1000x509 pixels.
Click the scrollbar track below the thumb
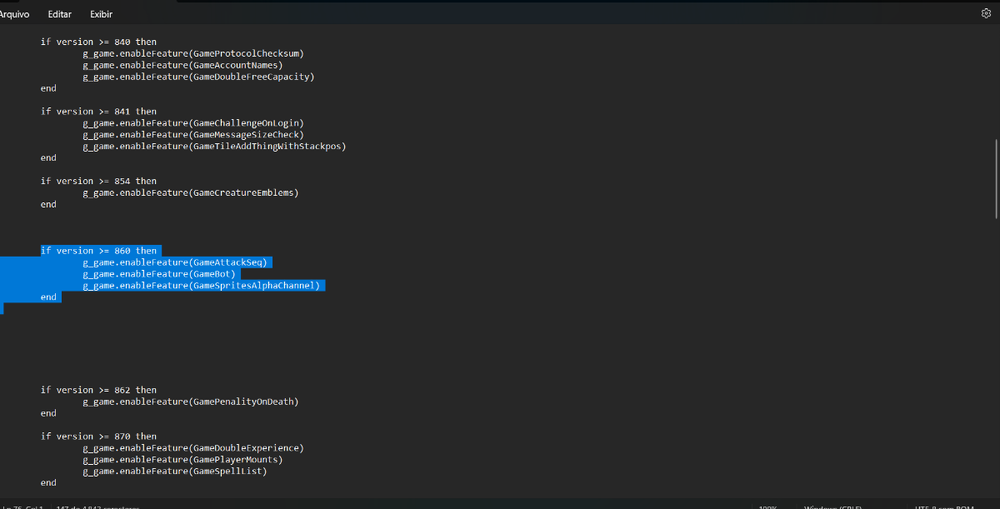coord(995,350)
